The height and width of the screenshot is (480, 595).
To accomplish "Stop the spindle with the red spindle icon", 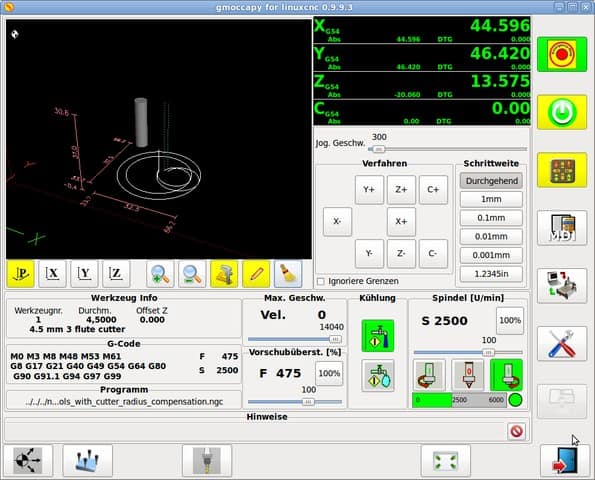I will tap(468, 375).
